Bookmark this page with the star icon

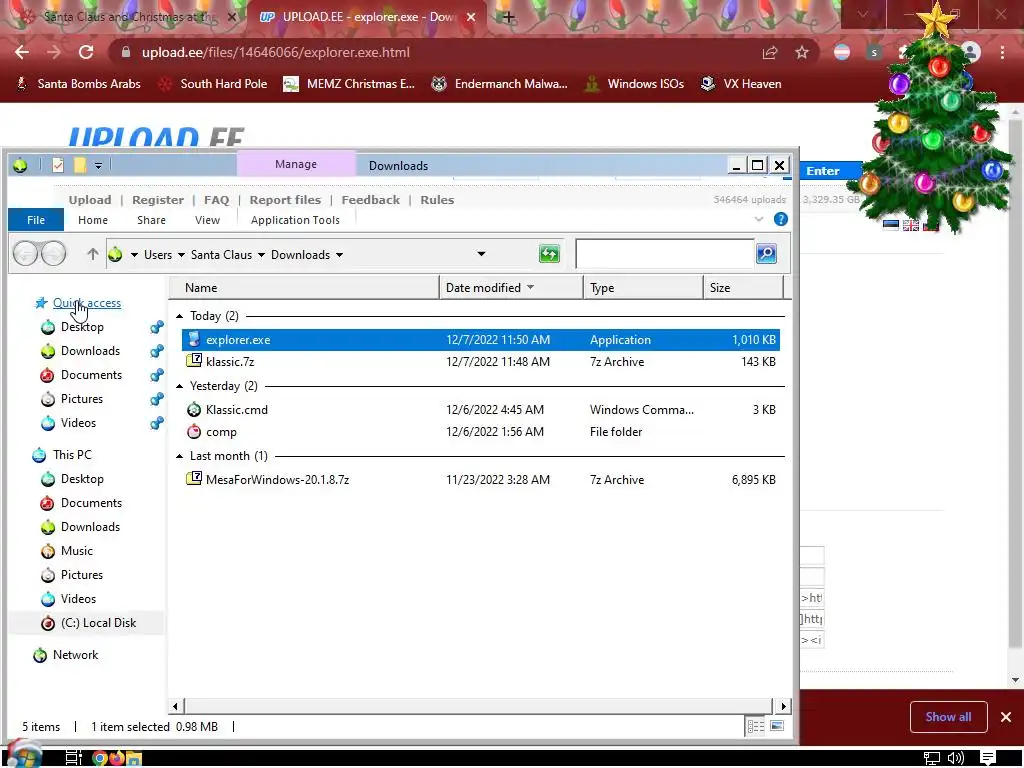tap(802, 52)
